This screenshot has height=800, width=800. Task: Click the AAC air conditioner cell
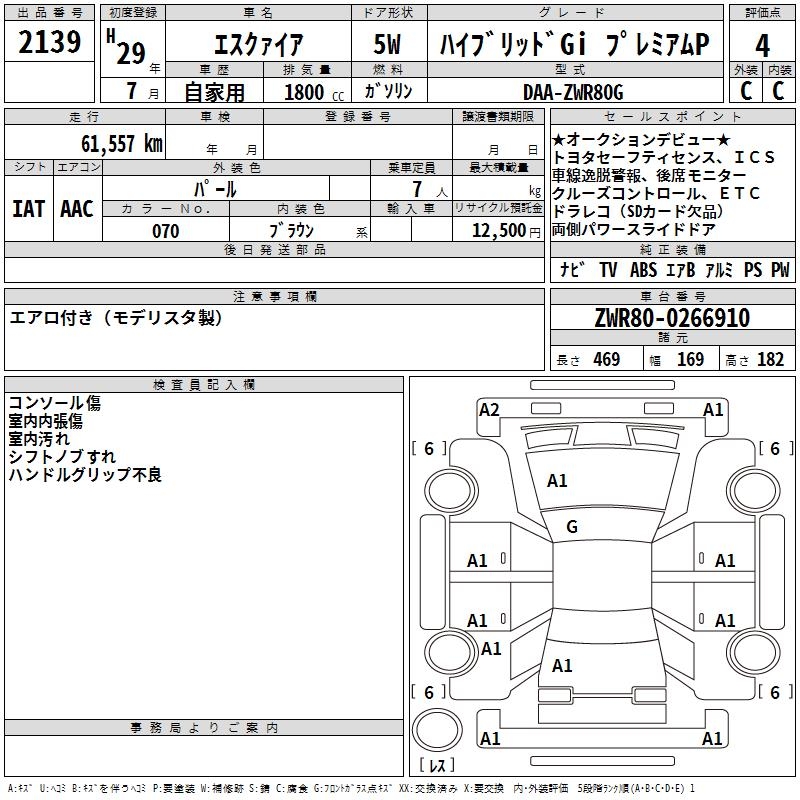77,209
